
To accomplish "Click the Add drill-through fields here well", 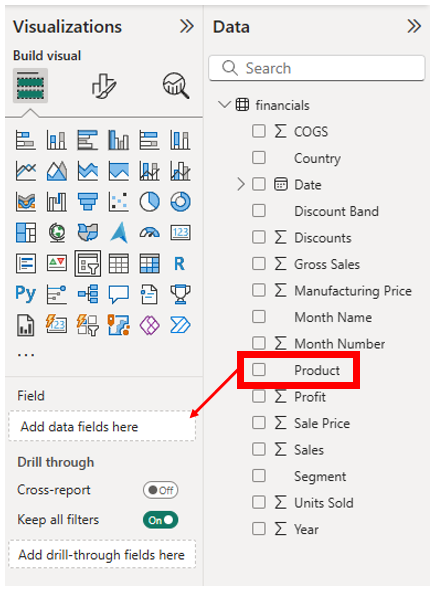I will tap(102, 555).
